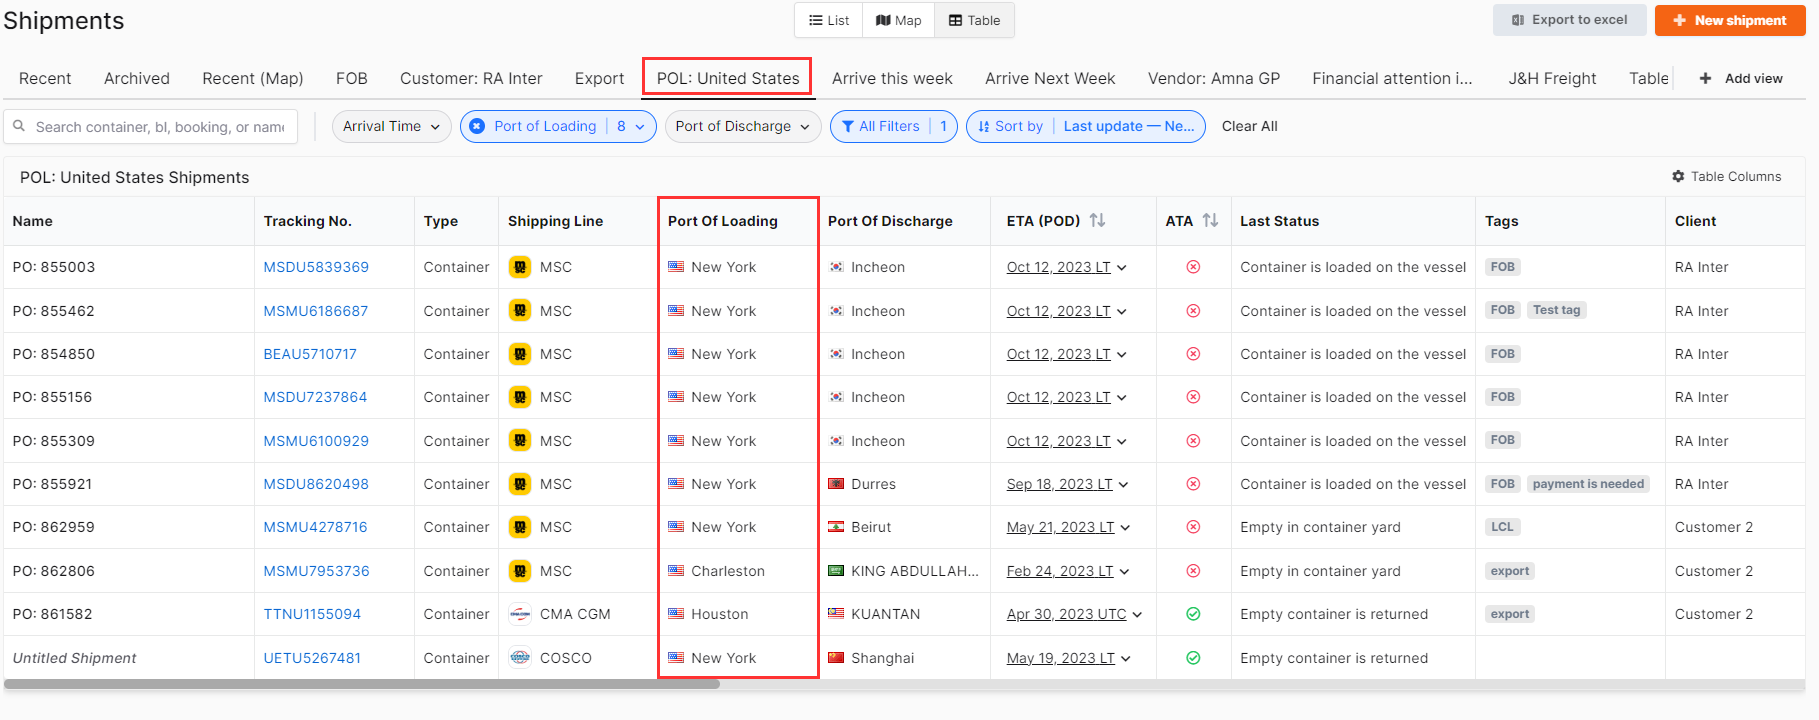Open J&H Freight tab
The height and width of the screenshot is (720, 1819).
click(x=1552, y=78)
